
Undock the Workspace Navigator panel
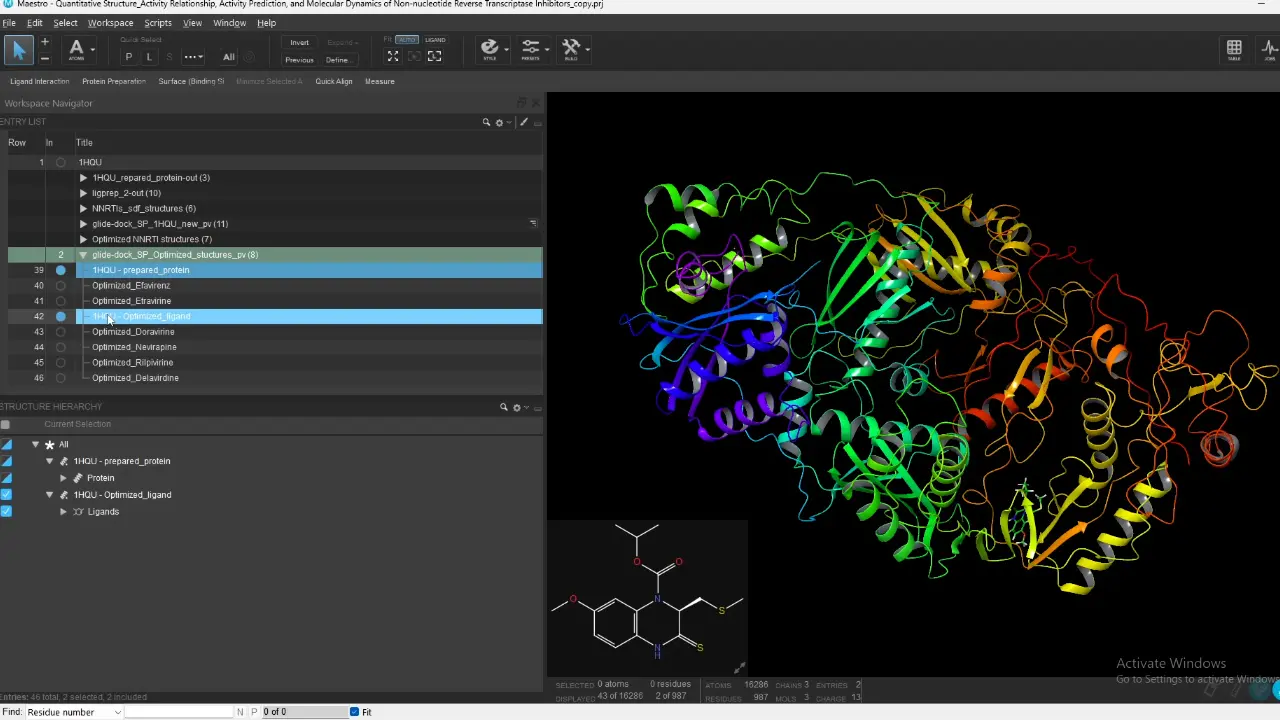[521, 103]
